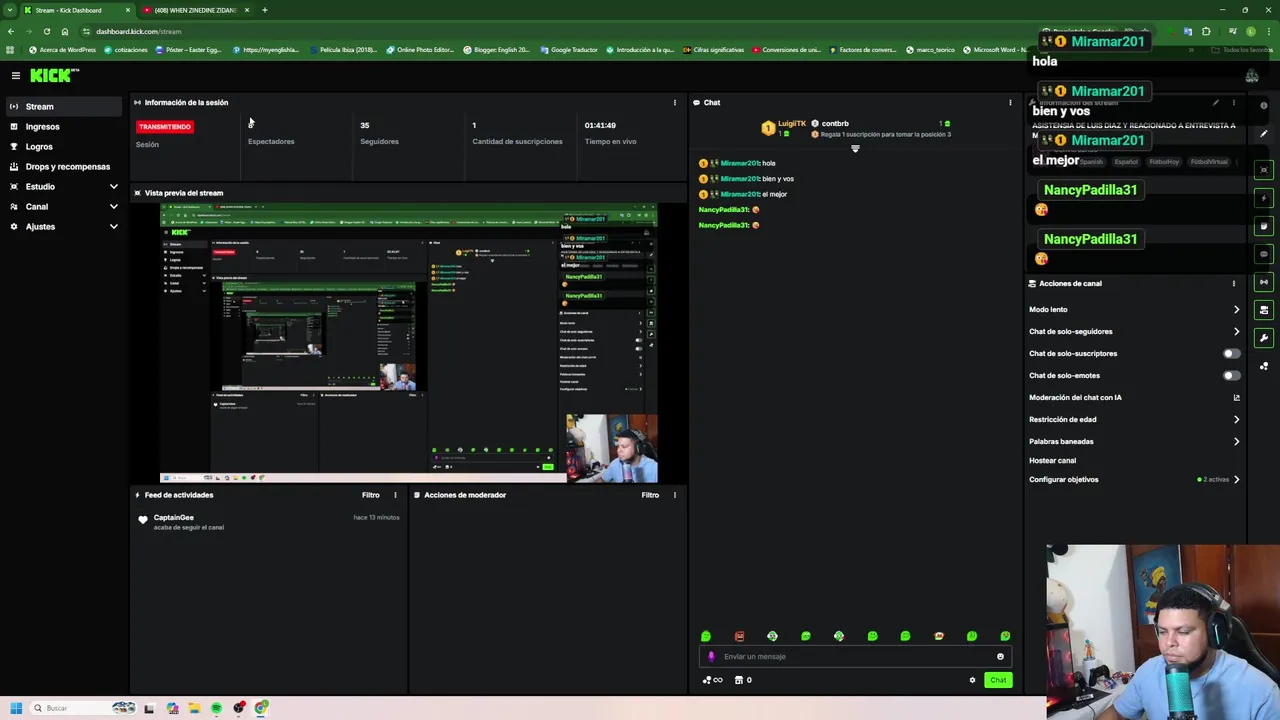Open Acciones de moderador options menu

(674, 495)
